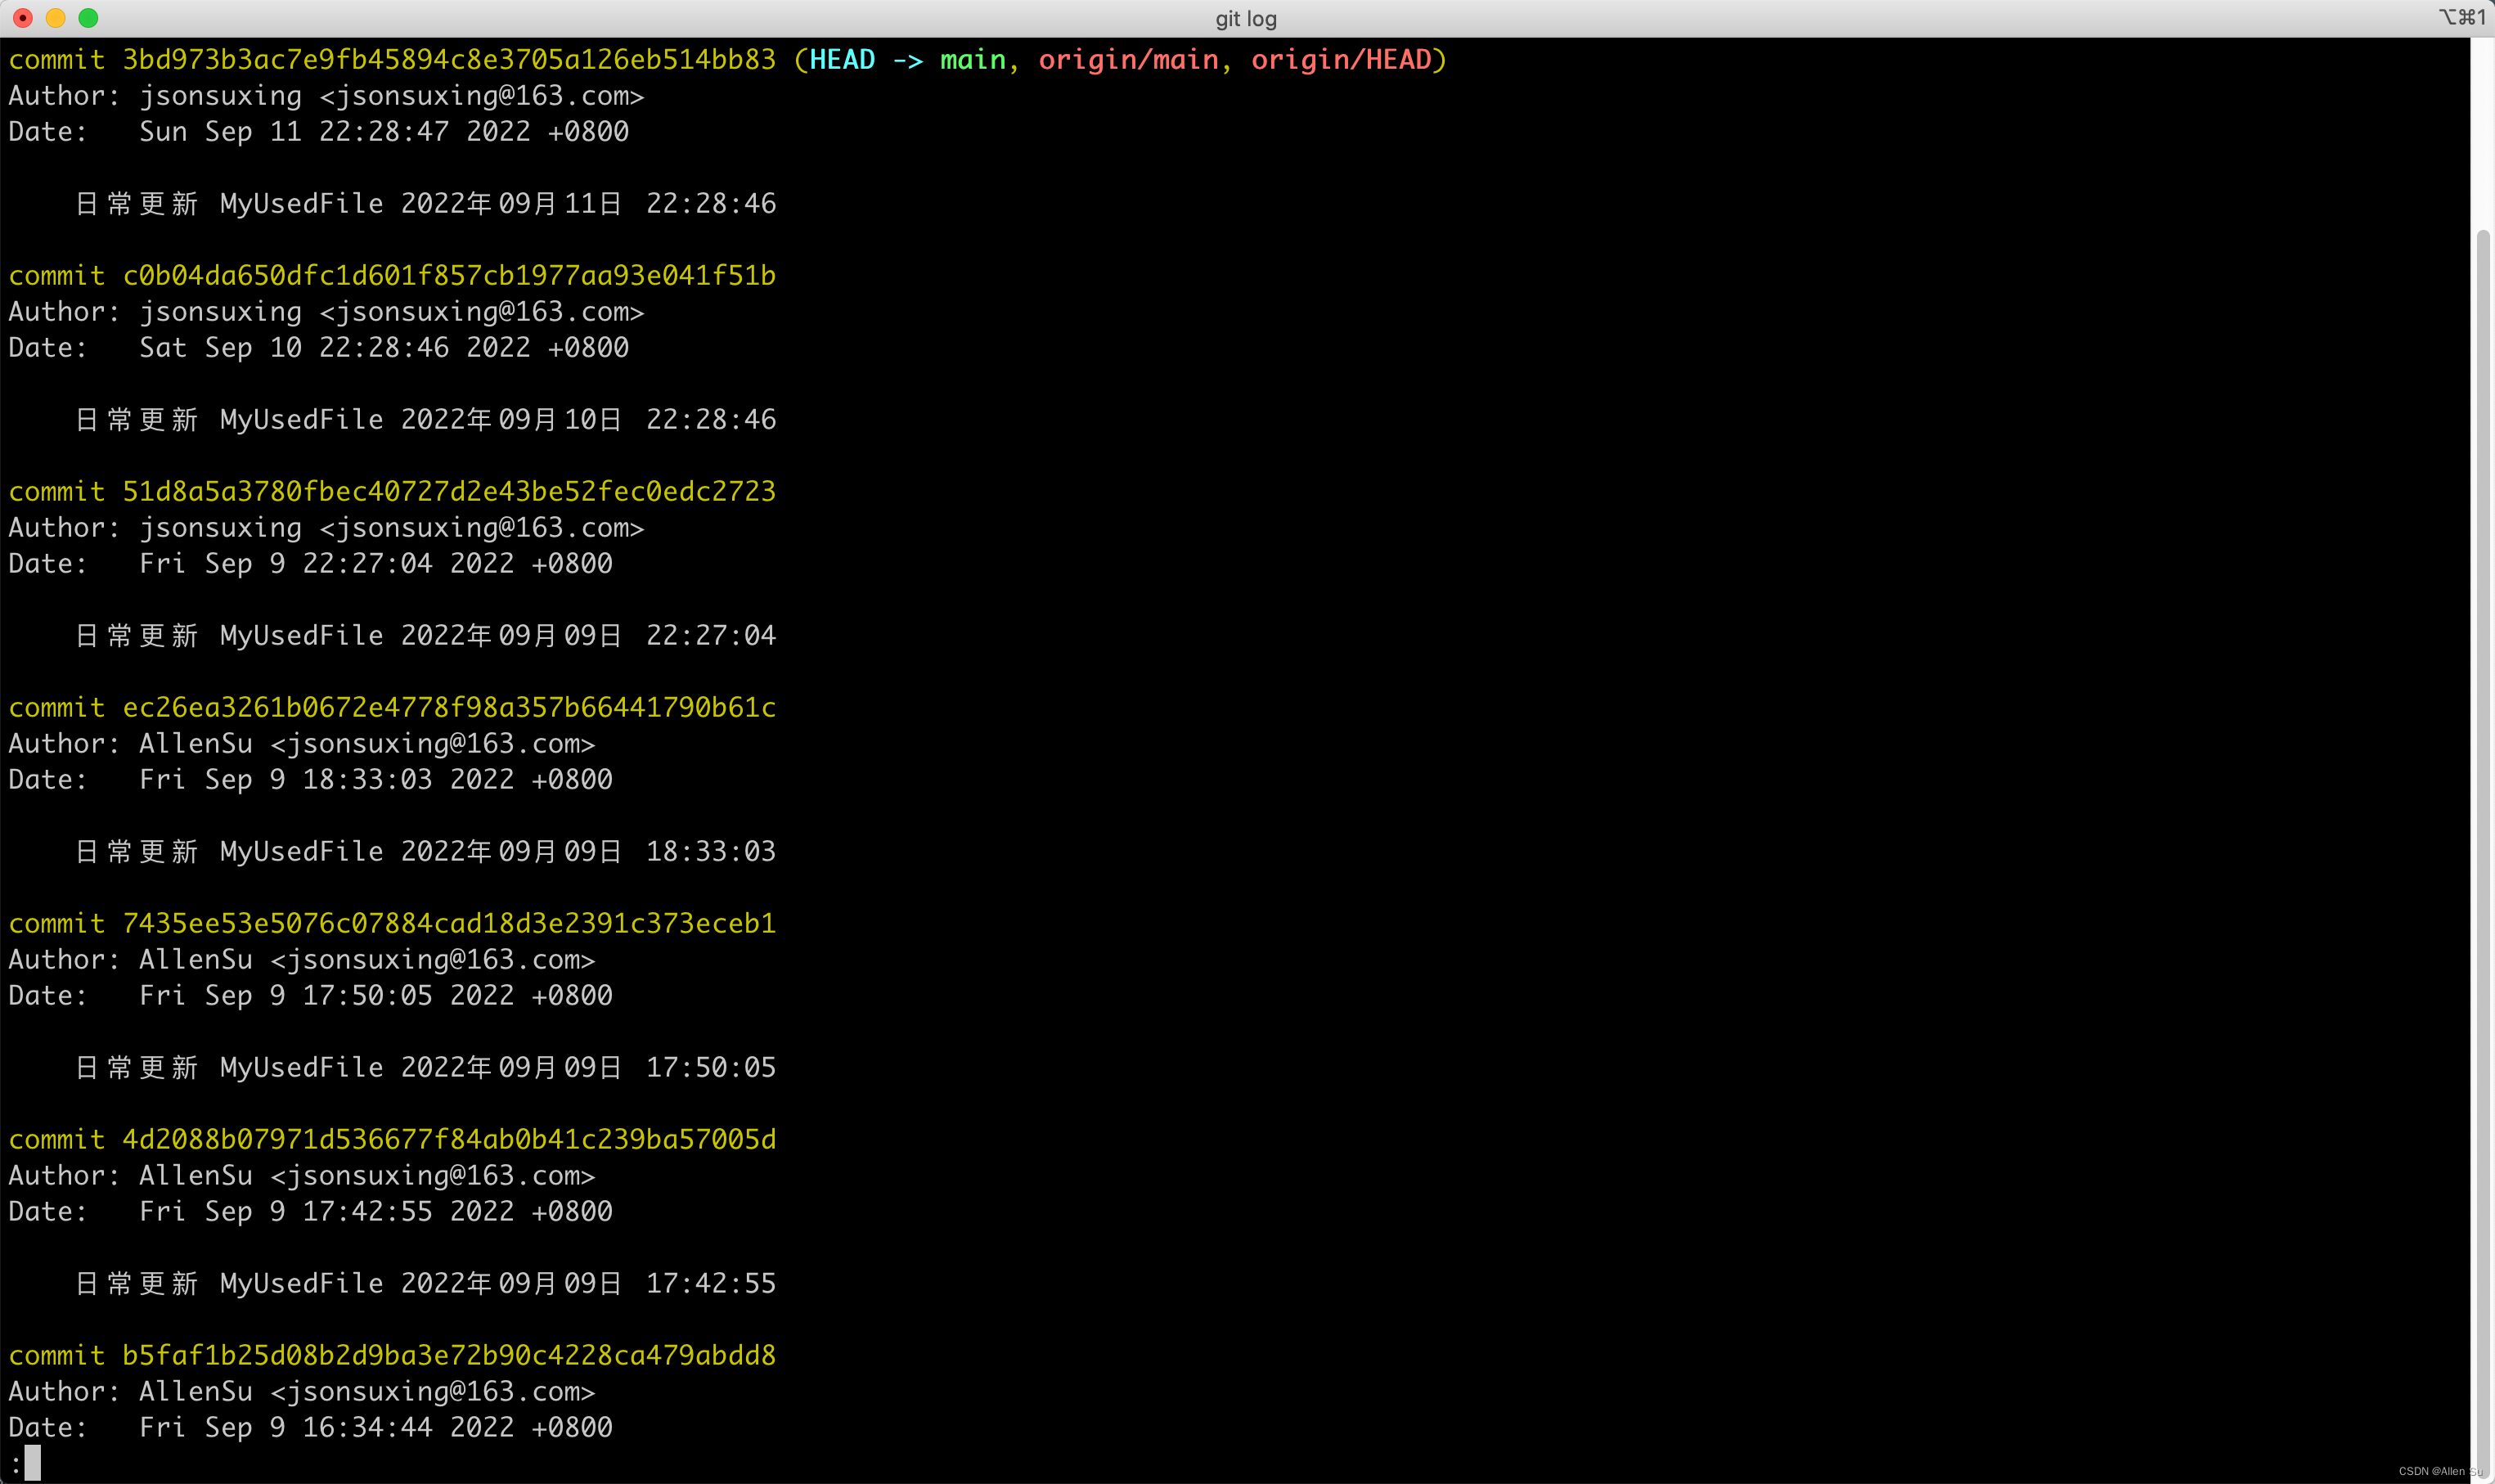Viewport: 2495px width, 1484px height.
Task: Click Author line under commit b5faf1b2
Action: [302, 1392]
